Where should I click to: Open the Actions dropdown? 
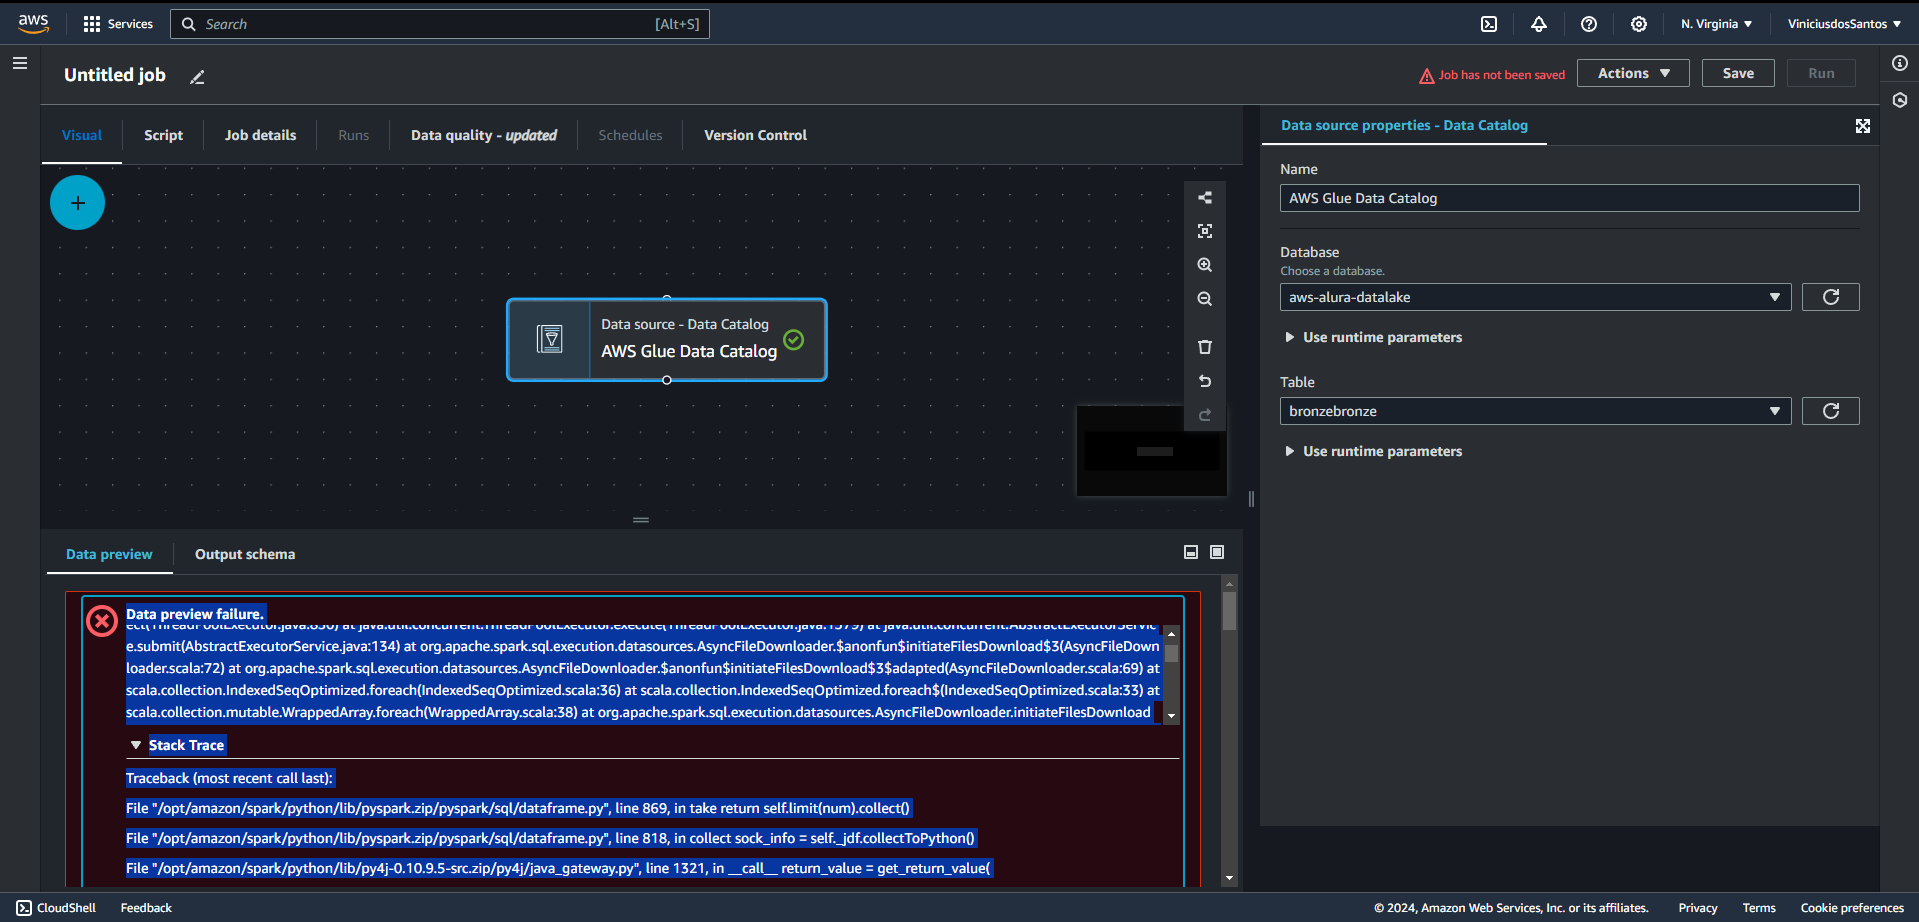(x=1633, y=73)
